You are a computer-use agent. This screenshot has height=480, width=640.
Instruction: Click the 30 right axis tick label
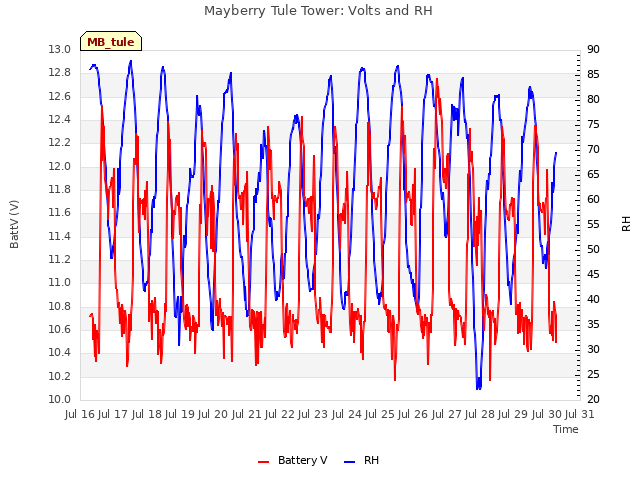[x=593, y=349]
